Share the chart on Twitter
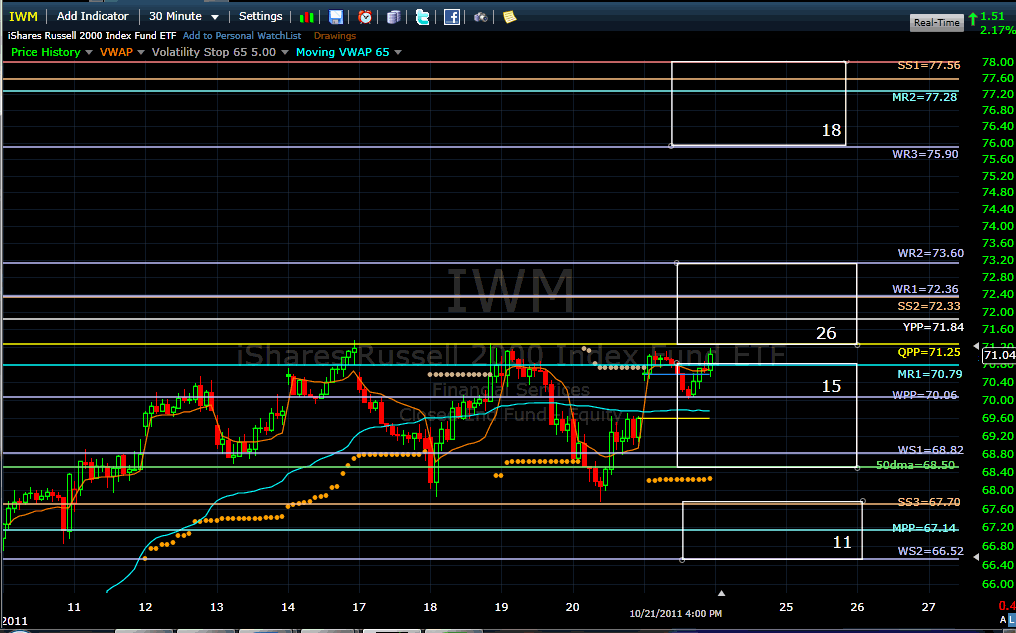 (422, 17)
